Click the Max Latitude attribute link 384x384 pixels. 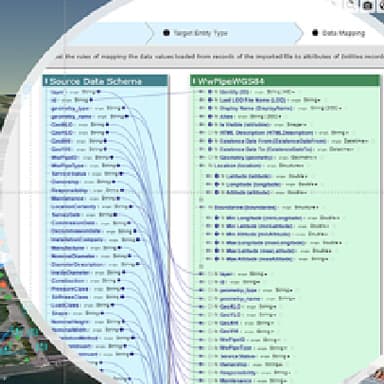tap(261, 251)
